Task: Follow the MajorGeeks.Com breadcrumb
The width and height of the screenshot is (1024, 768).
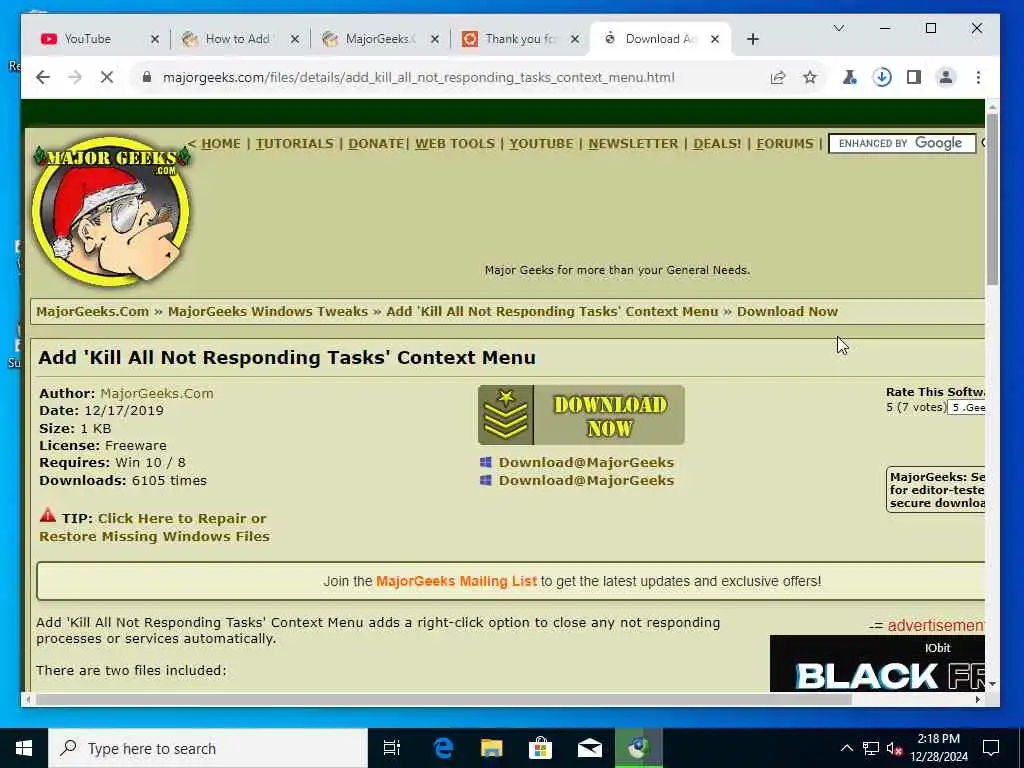Action: [x=93, y=312]
